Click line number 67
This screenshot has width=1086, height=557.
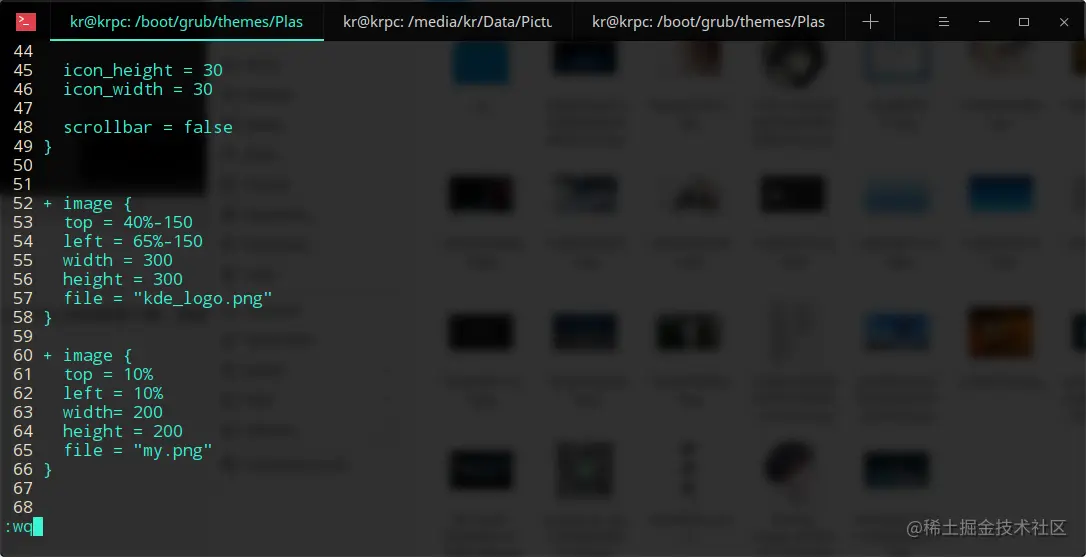point(23,488)
